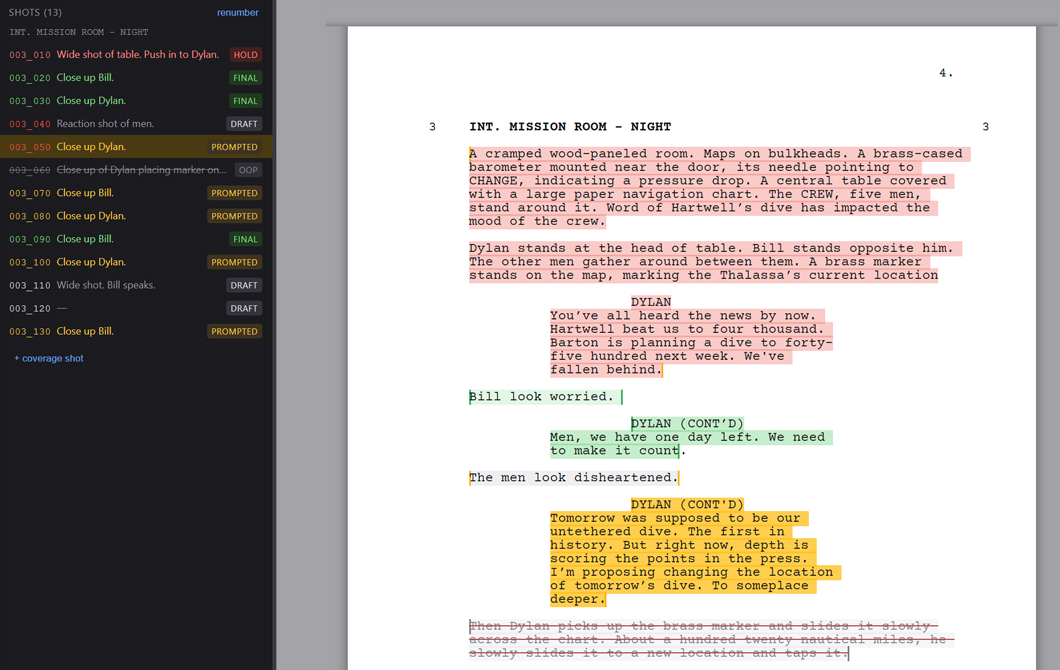Select highlighted shot 003_050 Close up Dylan
This screenshot has height=670, width=1060.
(135, 147)
